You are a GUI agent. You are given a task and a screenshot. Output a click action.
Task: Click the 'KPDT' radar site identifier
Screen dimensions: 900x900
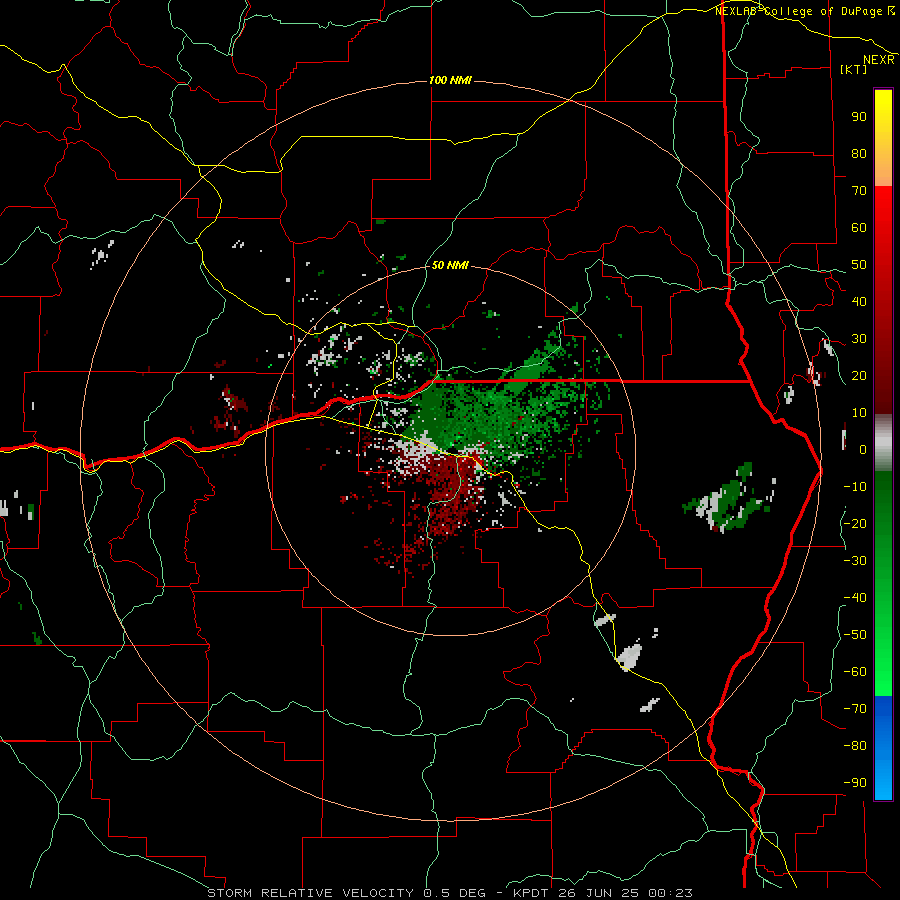pyautogui.click(x=530, y=893)
